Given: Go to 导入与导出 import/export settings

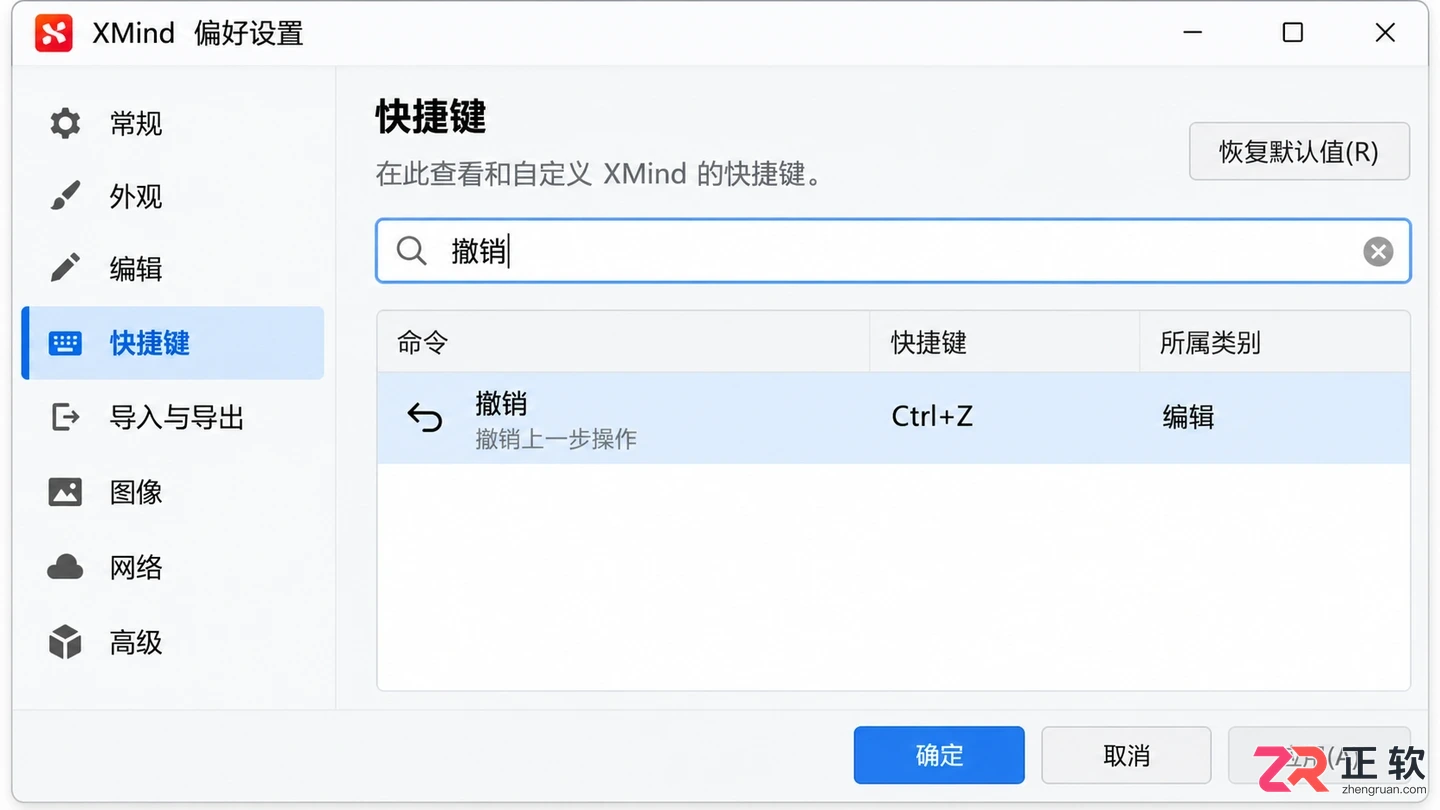Looking at the screenshot, I should point(172,417).
